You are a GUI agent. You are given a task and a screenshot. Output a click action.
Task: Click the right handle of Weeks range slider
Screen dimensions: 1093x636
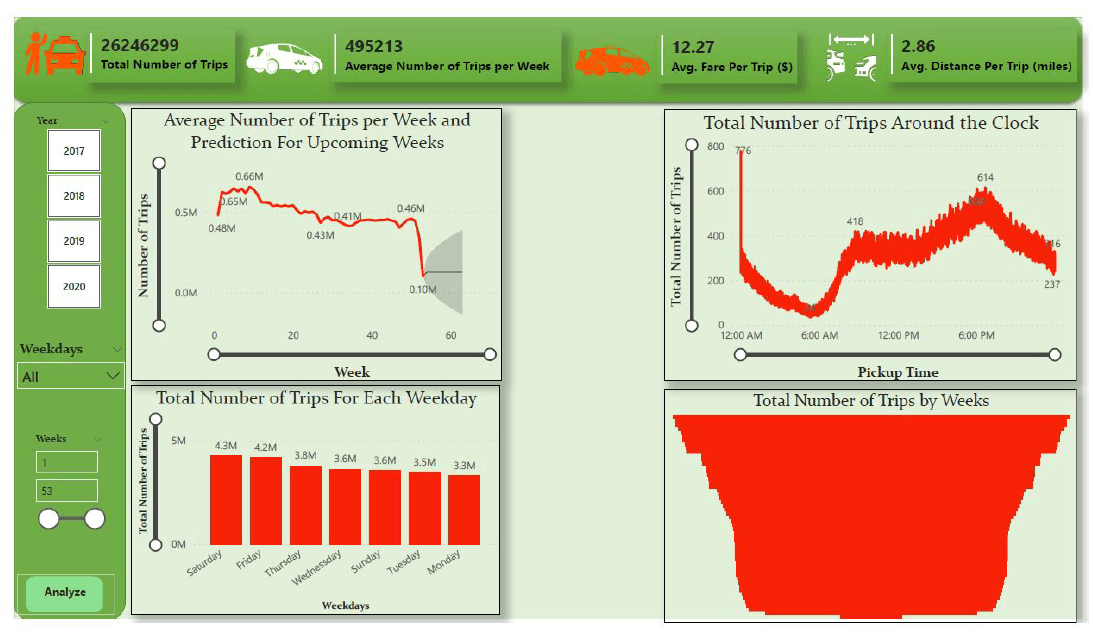tap(95, 518)
